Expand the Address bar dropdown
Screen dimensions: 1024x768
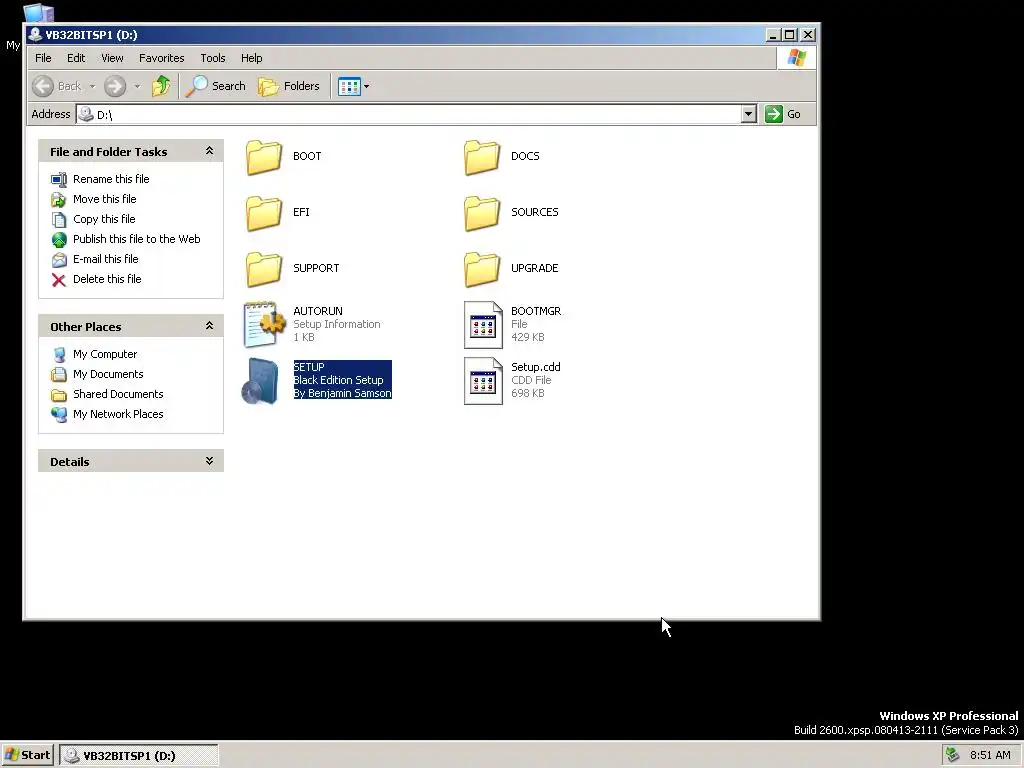pyautogui.click(x=749, y=114)
